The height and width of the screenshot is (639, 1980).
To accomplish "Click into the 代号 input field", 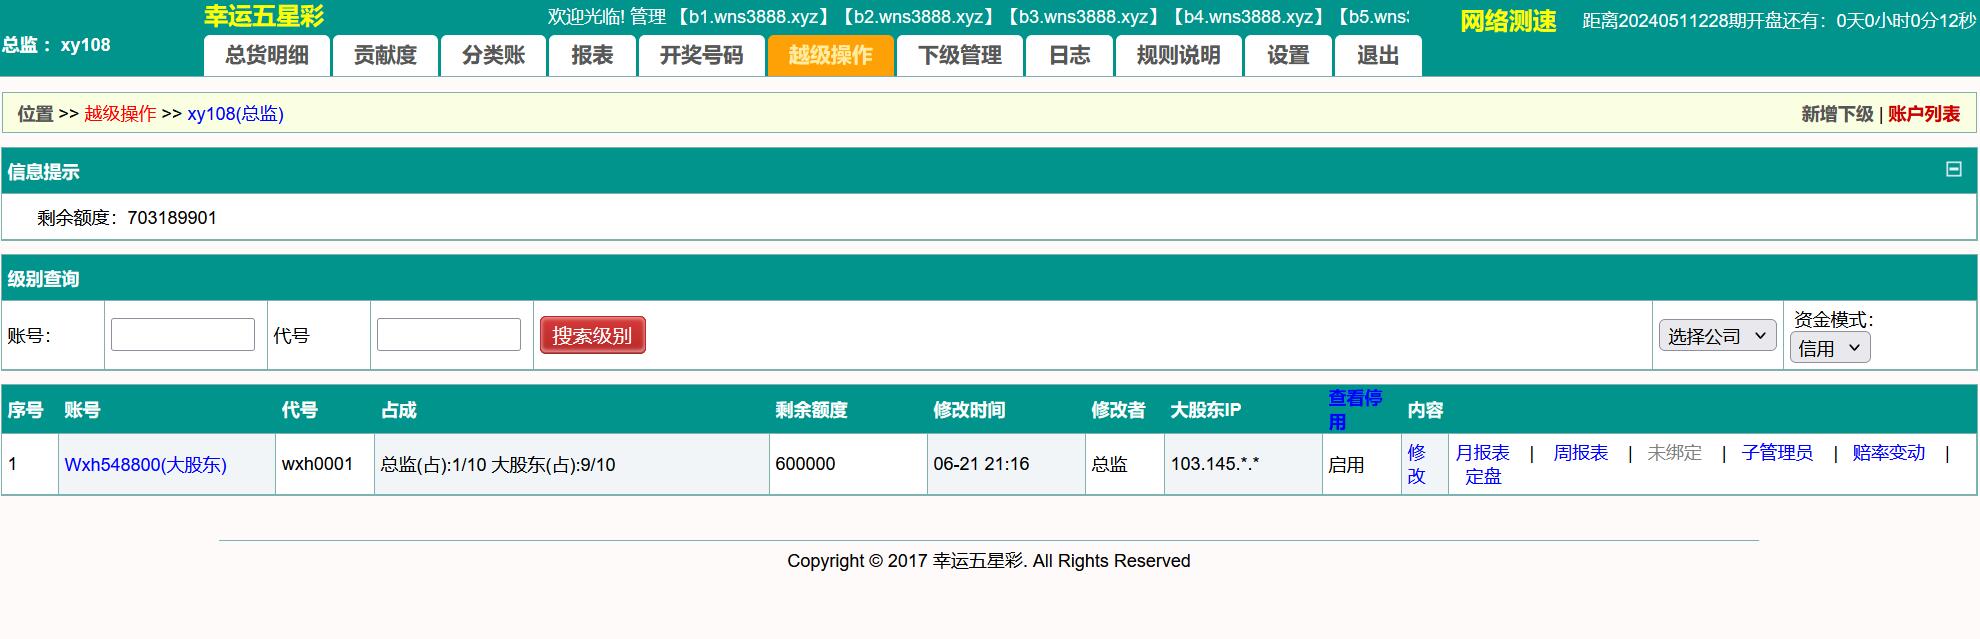I will (x=448, y=335).
